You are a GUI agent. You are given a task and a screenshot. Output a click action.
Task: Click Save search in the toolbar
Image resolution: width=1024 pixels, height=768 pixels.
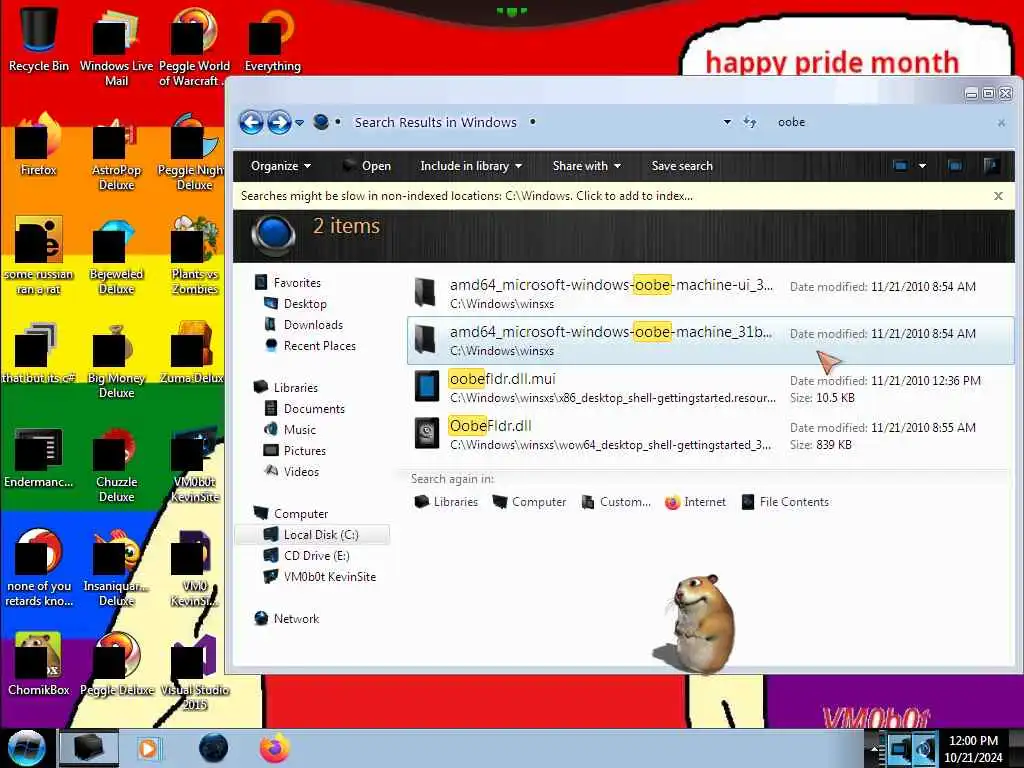pyautogui.click(x=682, y=166)
